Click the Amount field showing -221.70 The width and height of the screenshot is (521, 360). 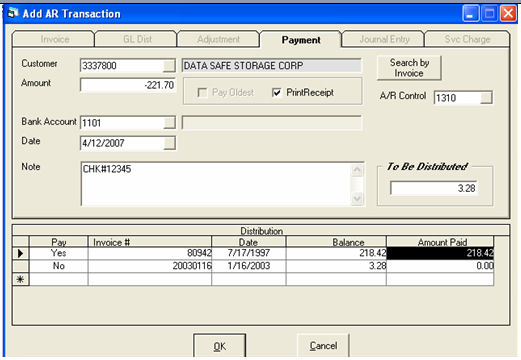coord(128,85)
